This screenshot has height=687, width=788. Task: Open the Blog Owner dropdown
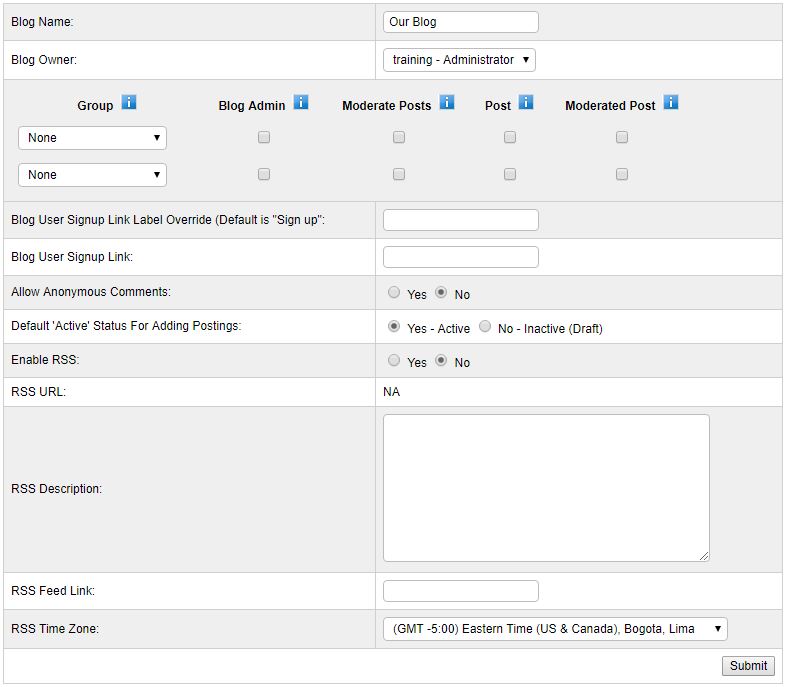(x=459, y=60)
